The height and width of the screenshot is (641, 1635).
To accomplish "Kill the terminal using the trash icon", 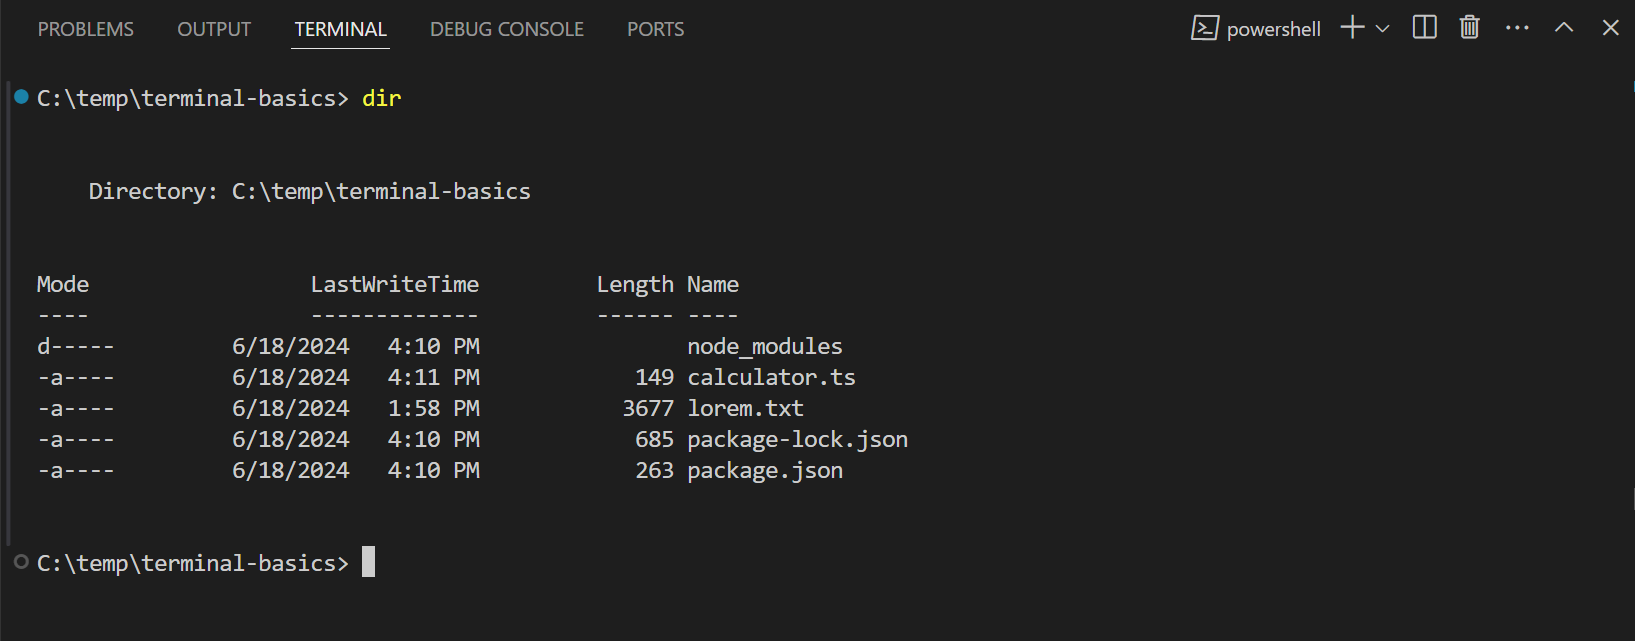I will coord(1469,27).
